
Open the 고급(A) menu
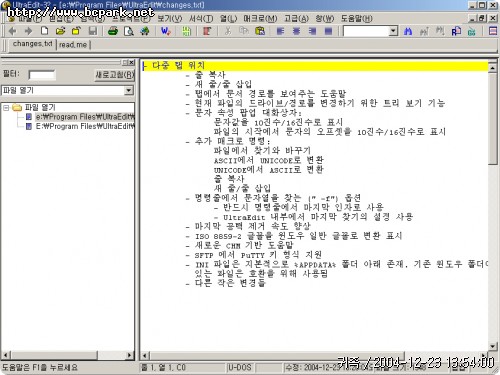(296, 18)
